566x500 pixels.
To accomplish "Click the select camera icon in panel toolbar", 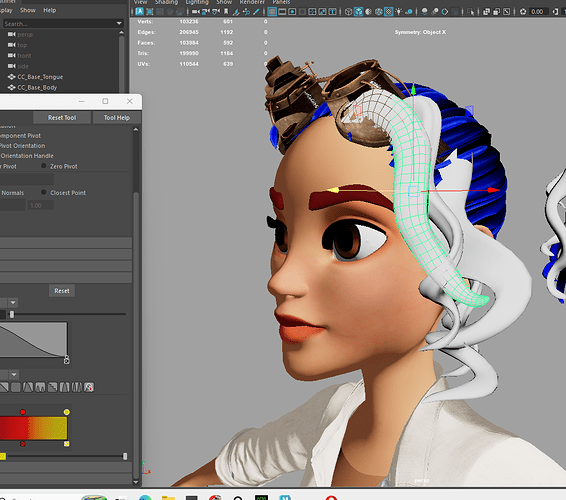I will [x=140, y=12].
